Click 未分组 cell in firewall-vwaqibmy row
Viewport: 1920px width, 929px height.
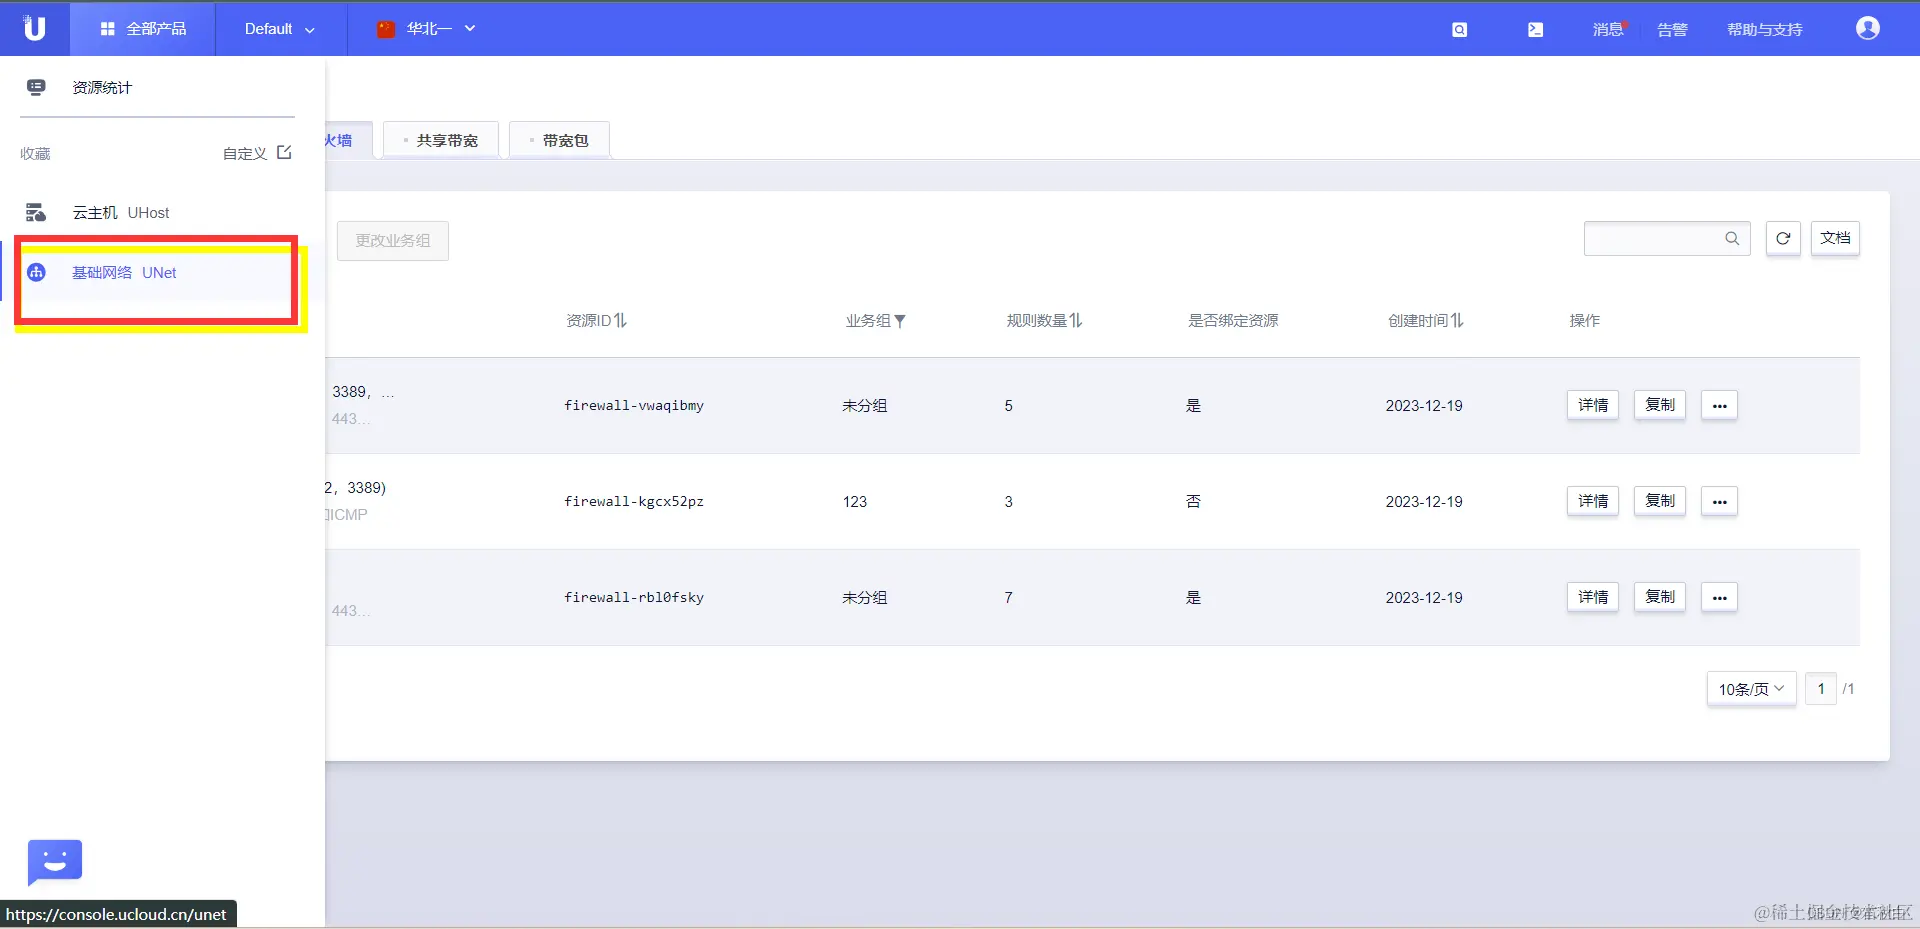point(864,405)
